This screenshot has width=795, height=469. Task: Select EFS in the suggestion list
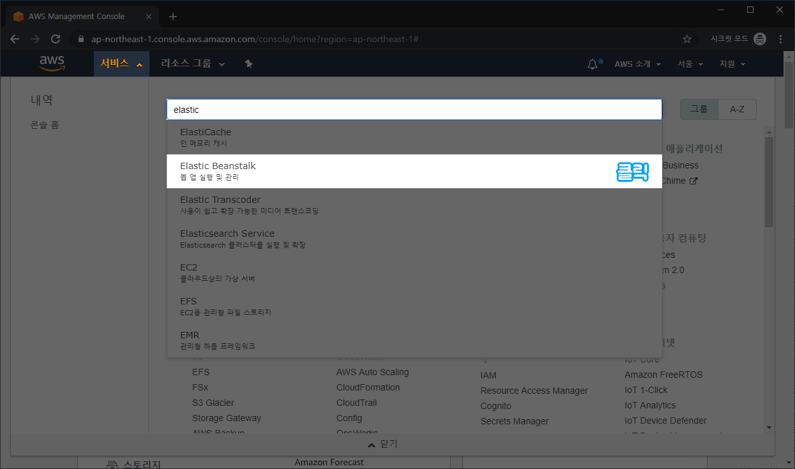point(414,307)
